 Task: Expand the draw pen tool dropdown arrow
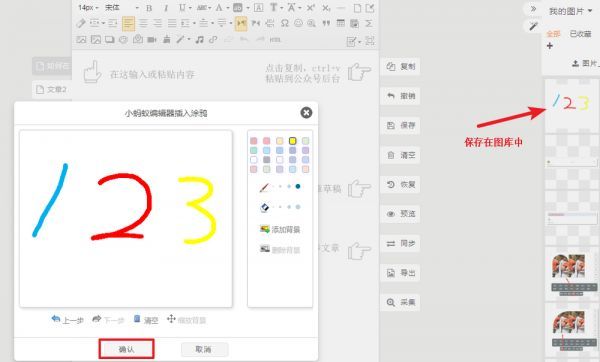click(189, 39)
